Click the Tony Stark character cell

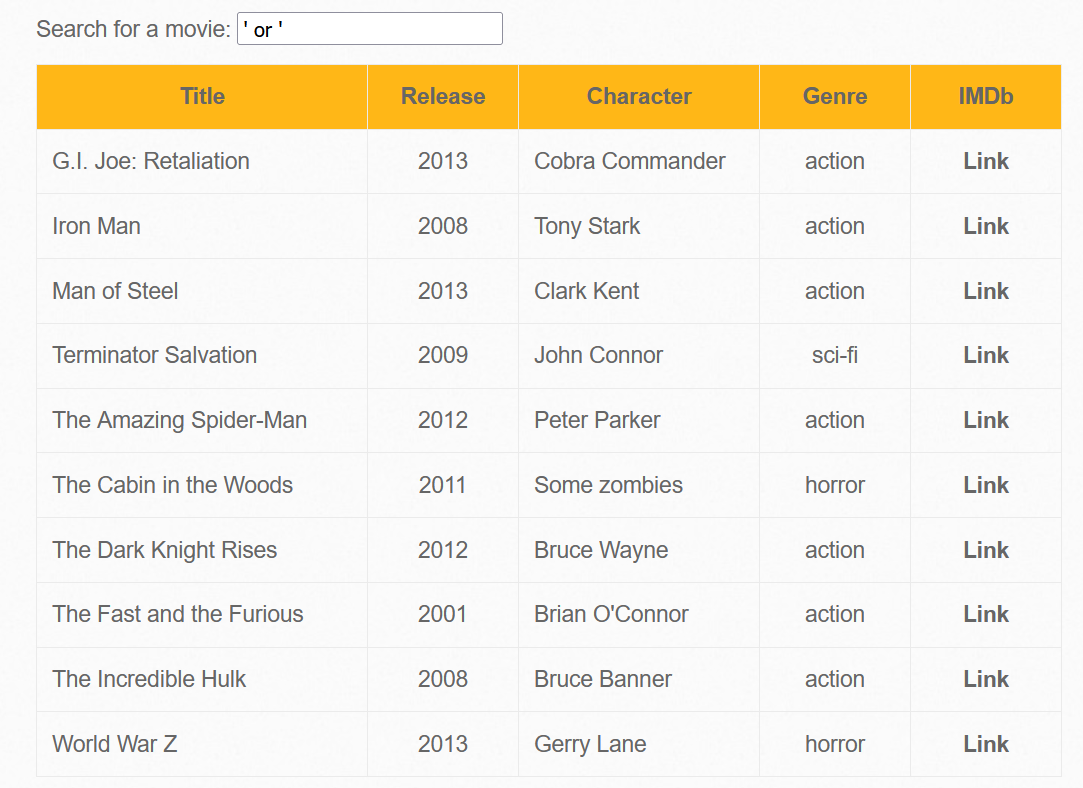pyautogui.click(x=639, y=226)
